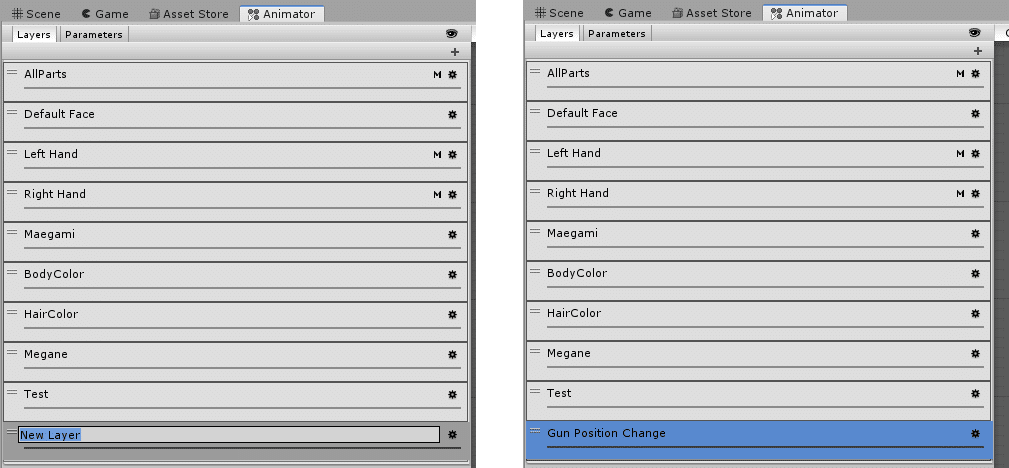The image size is (1009, 468).
Task: Select Animator tab in right window
Action: [x=805, y=13]
